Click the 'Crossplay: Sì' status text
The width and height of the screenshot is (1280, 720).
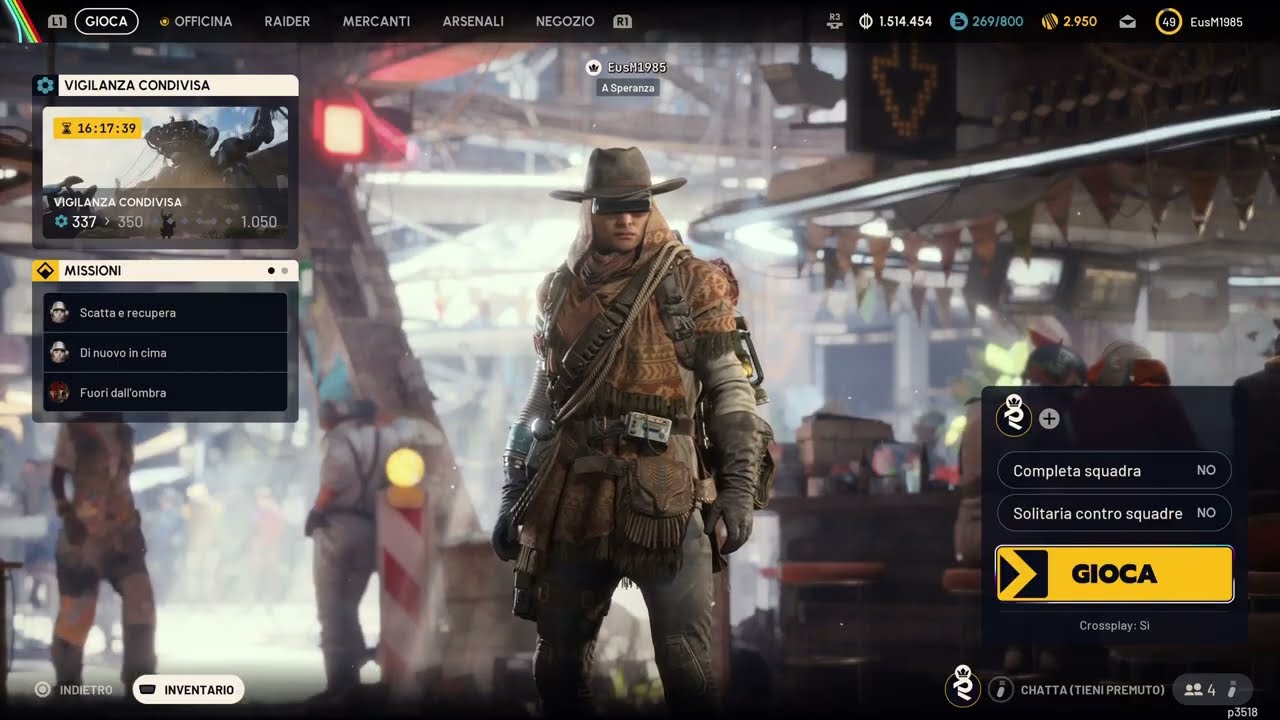point(1114,626)
